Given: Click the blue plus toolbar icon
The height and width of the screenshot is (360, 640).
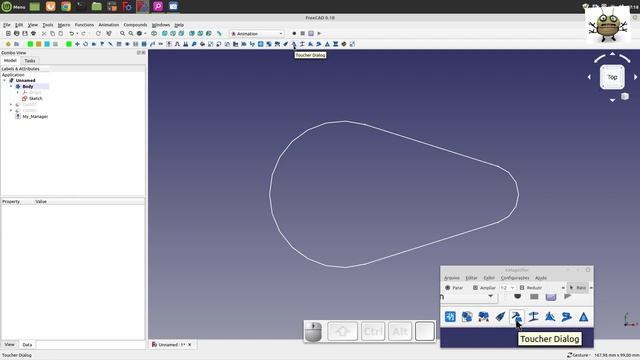Looking at the screenshot, I should coord(77,44).
